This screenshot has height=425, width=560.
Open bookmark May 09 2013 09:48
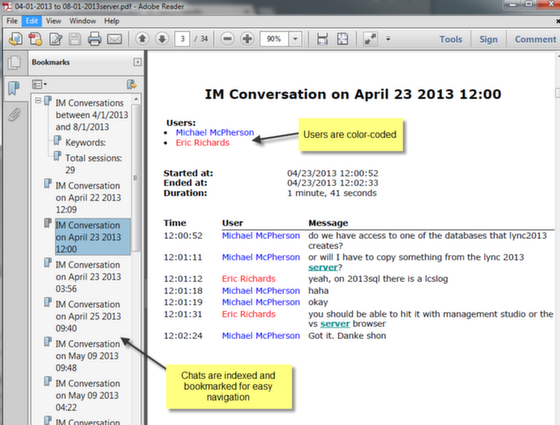tap(88, 356)
